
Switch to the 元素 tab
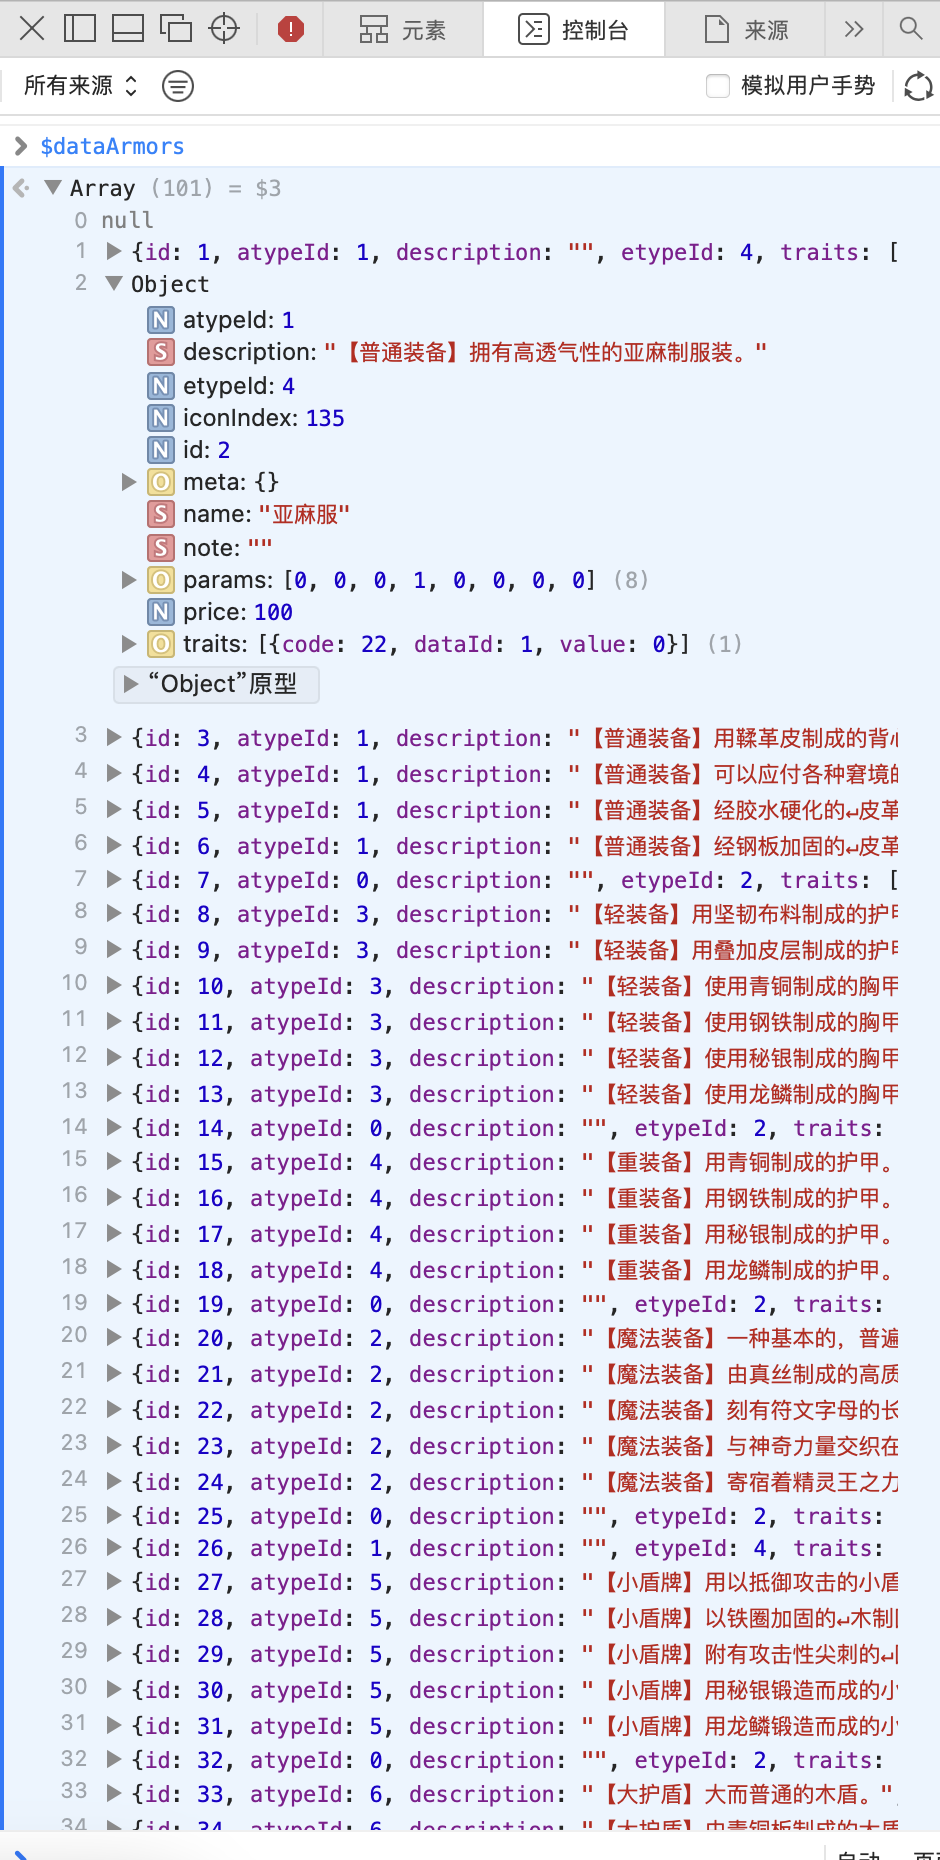pos(403,30)
